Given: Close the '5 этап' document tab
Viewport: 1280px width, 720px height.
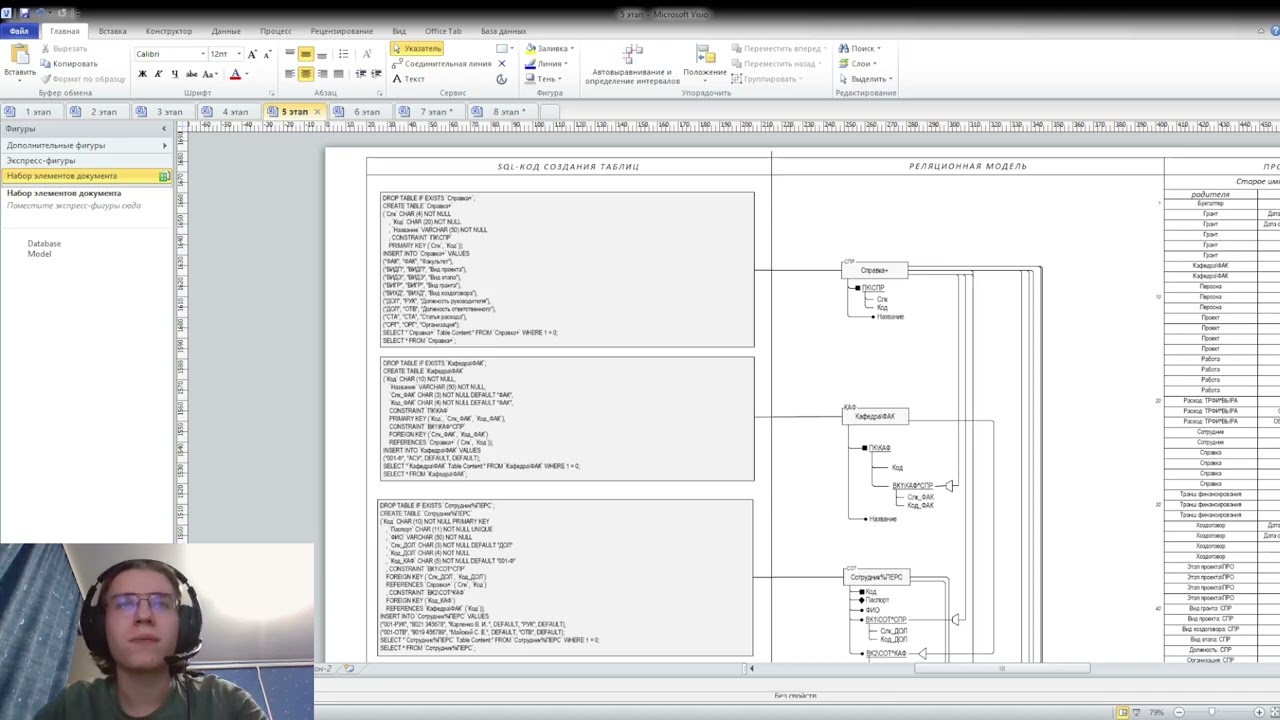Looking at the screenshot, I should click(x=318, y=112).
